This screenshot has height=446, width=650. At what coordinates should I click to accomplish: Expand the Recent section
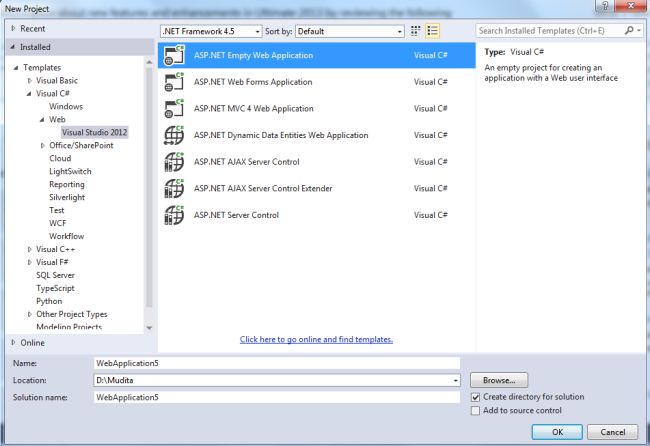coord(13,28)
